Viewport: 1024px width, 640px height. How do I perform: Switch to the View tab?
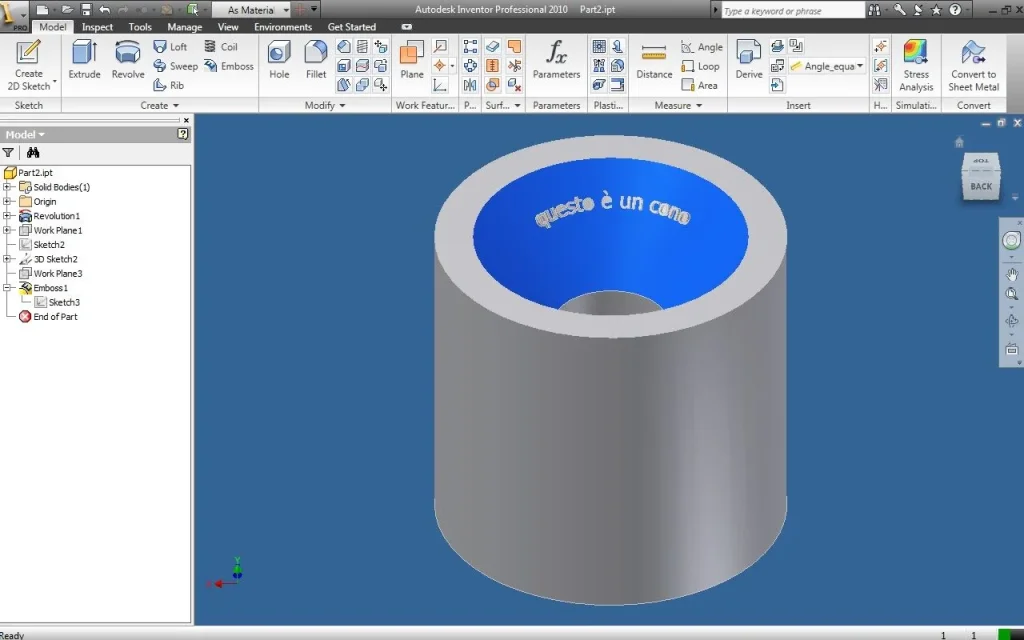click(x=228, y=27)
